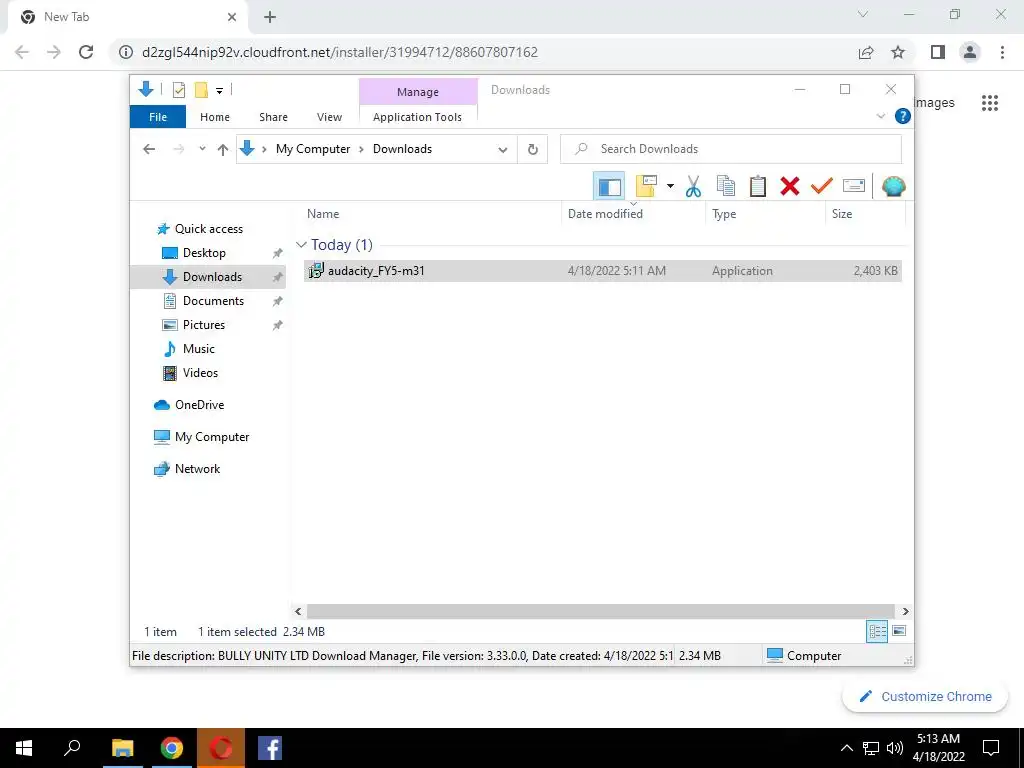Open Music in the navigation pane

pyautogui.click(x=199, y=349)
